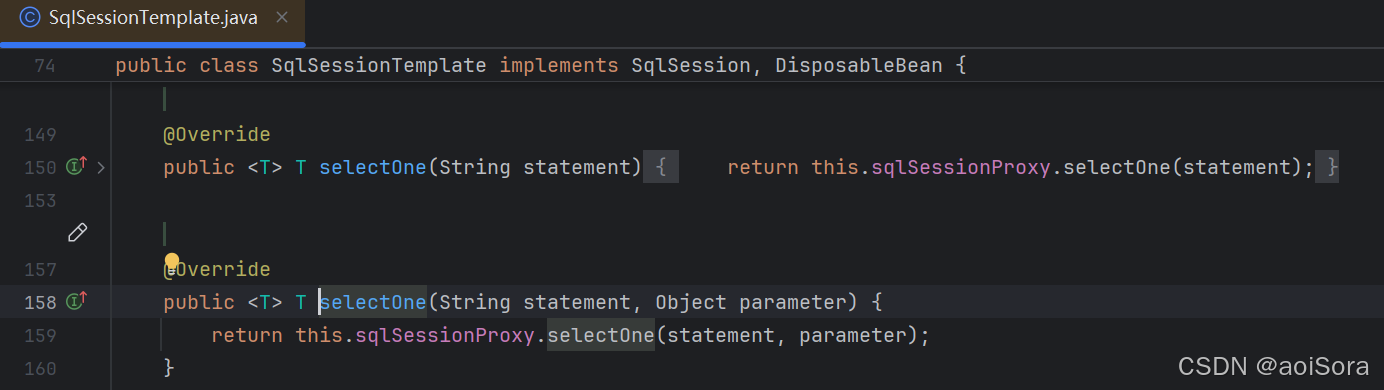This screenshot has height=390, width=1384.
Task: Expand the folded method on line 150
Action: (100, 167)
